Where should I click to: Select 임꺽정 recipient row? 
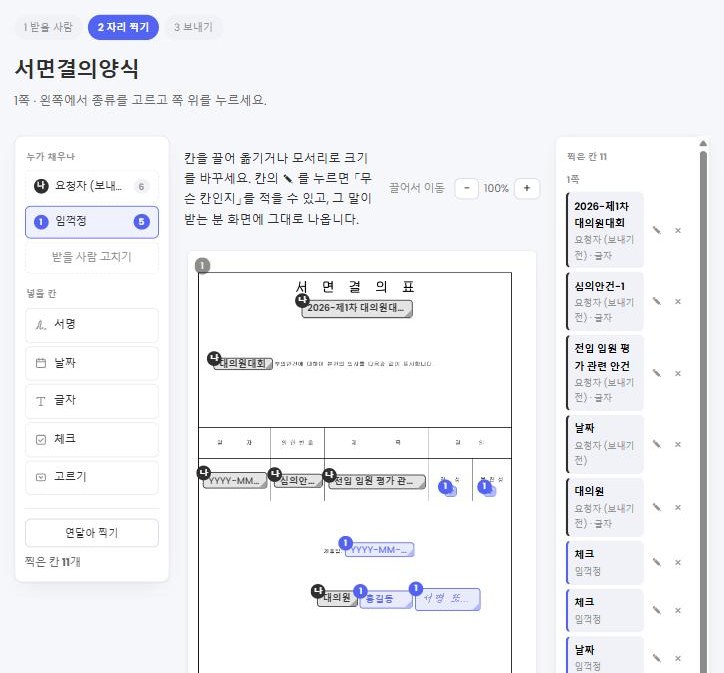(92, 222)
